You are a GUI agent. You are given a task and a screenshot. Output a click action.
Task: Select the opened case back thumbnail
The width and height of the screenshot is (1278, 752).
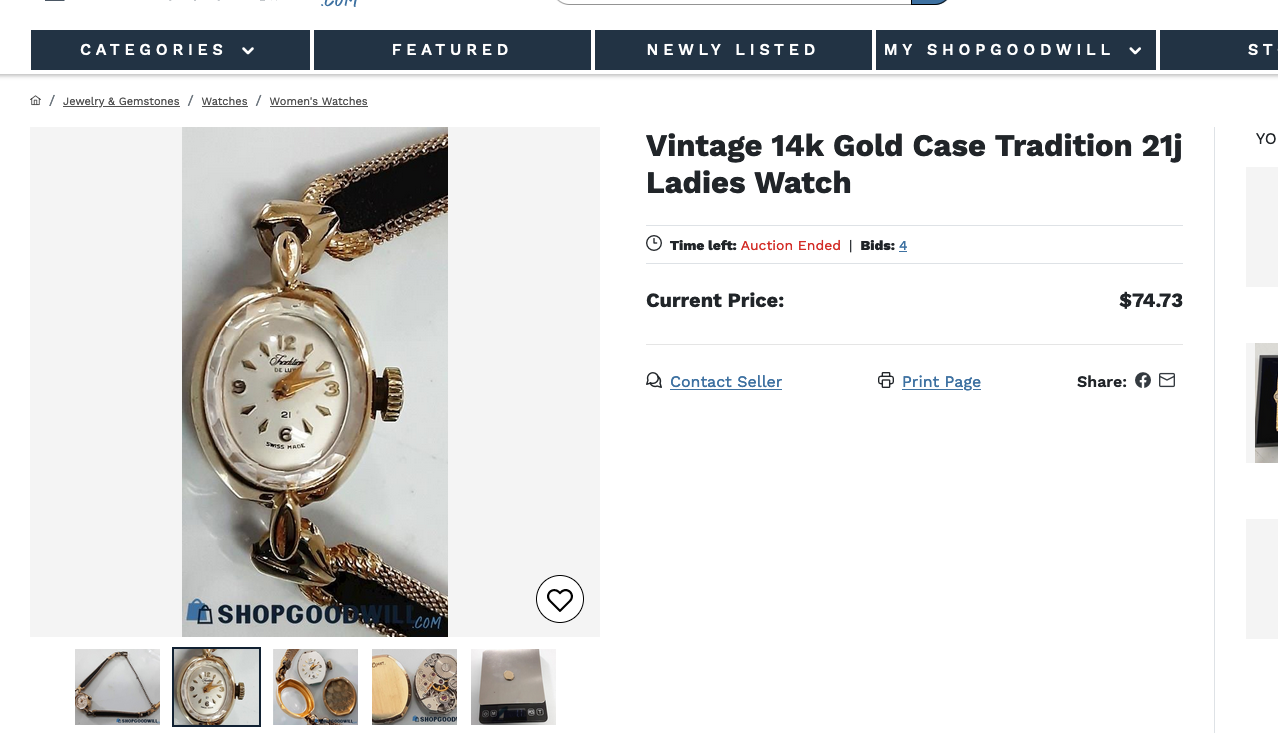point(315,687)
